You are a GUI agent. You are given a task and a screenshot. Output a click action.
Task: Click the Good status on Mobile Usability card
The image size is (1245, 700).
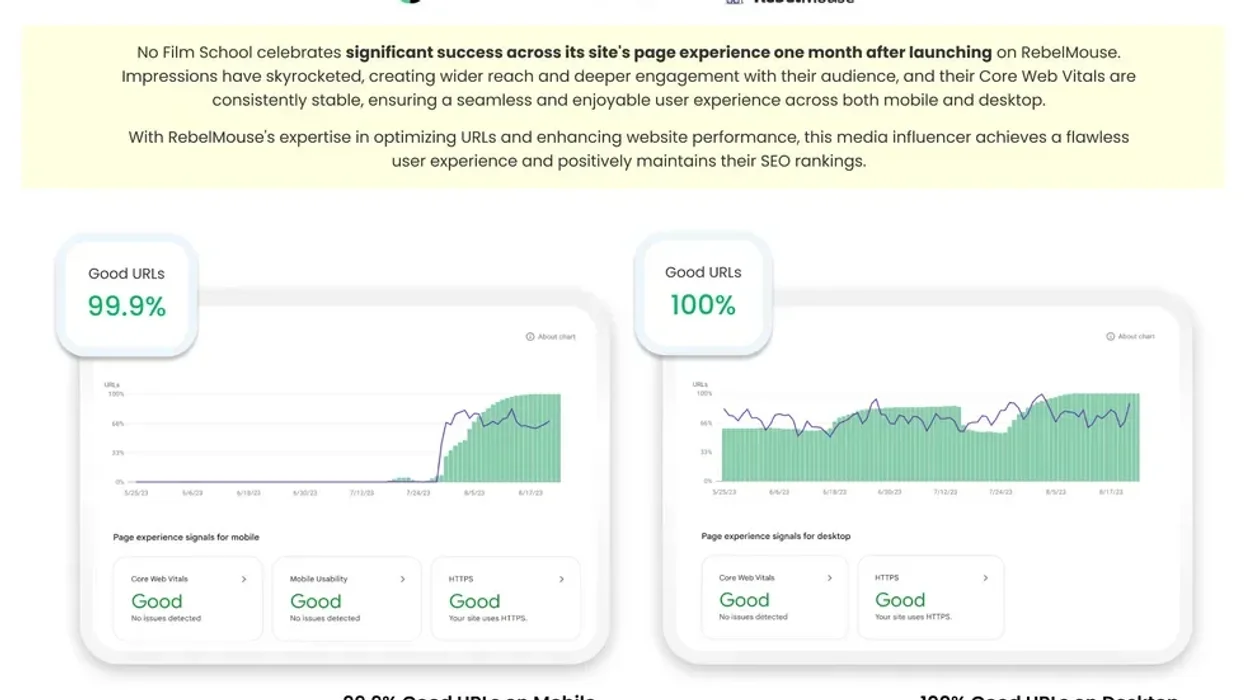click(316, 600)
